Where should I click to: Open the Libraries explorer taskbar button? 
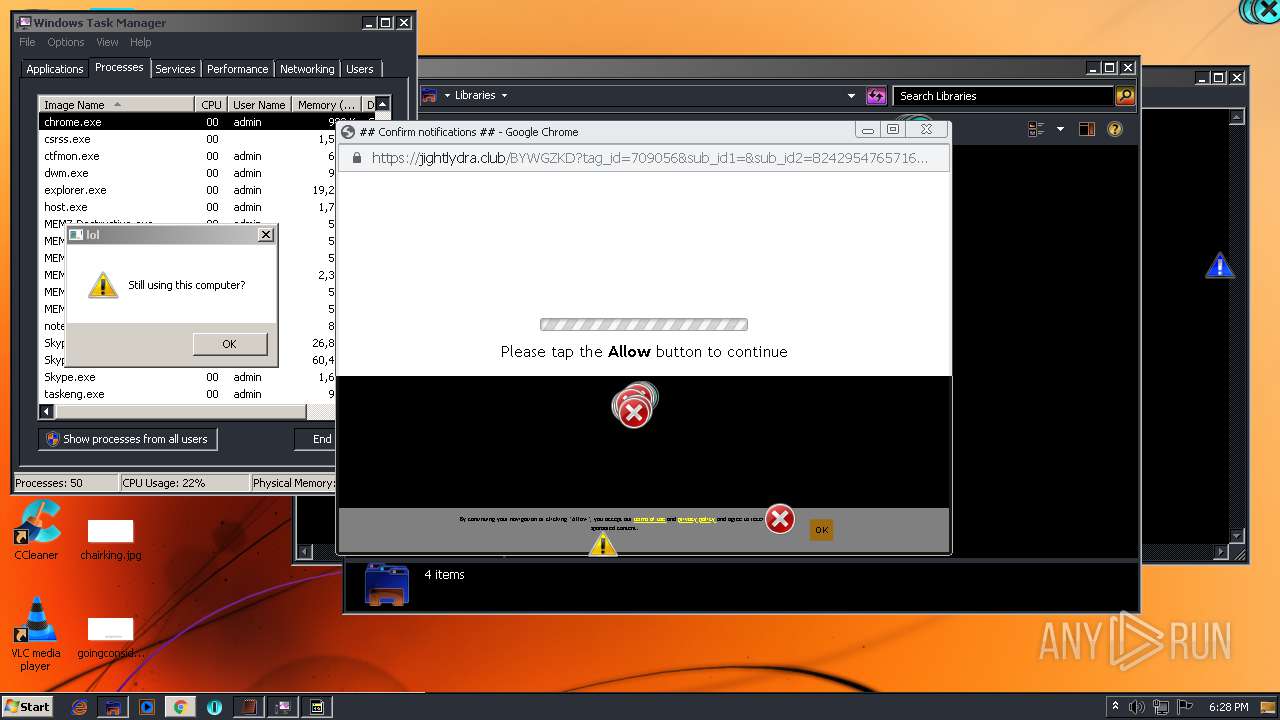click(113, 707)
